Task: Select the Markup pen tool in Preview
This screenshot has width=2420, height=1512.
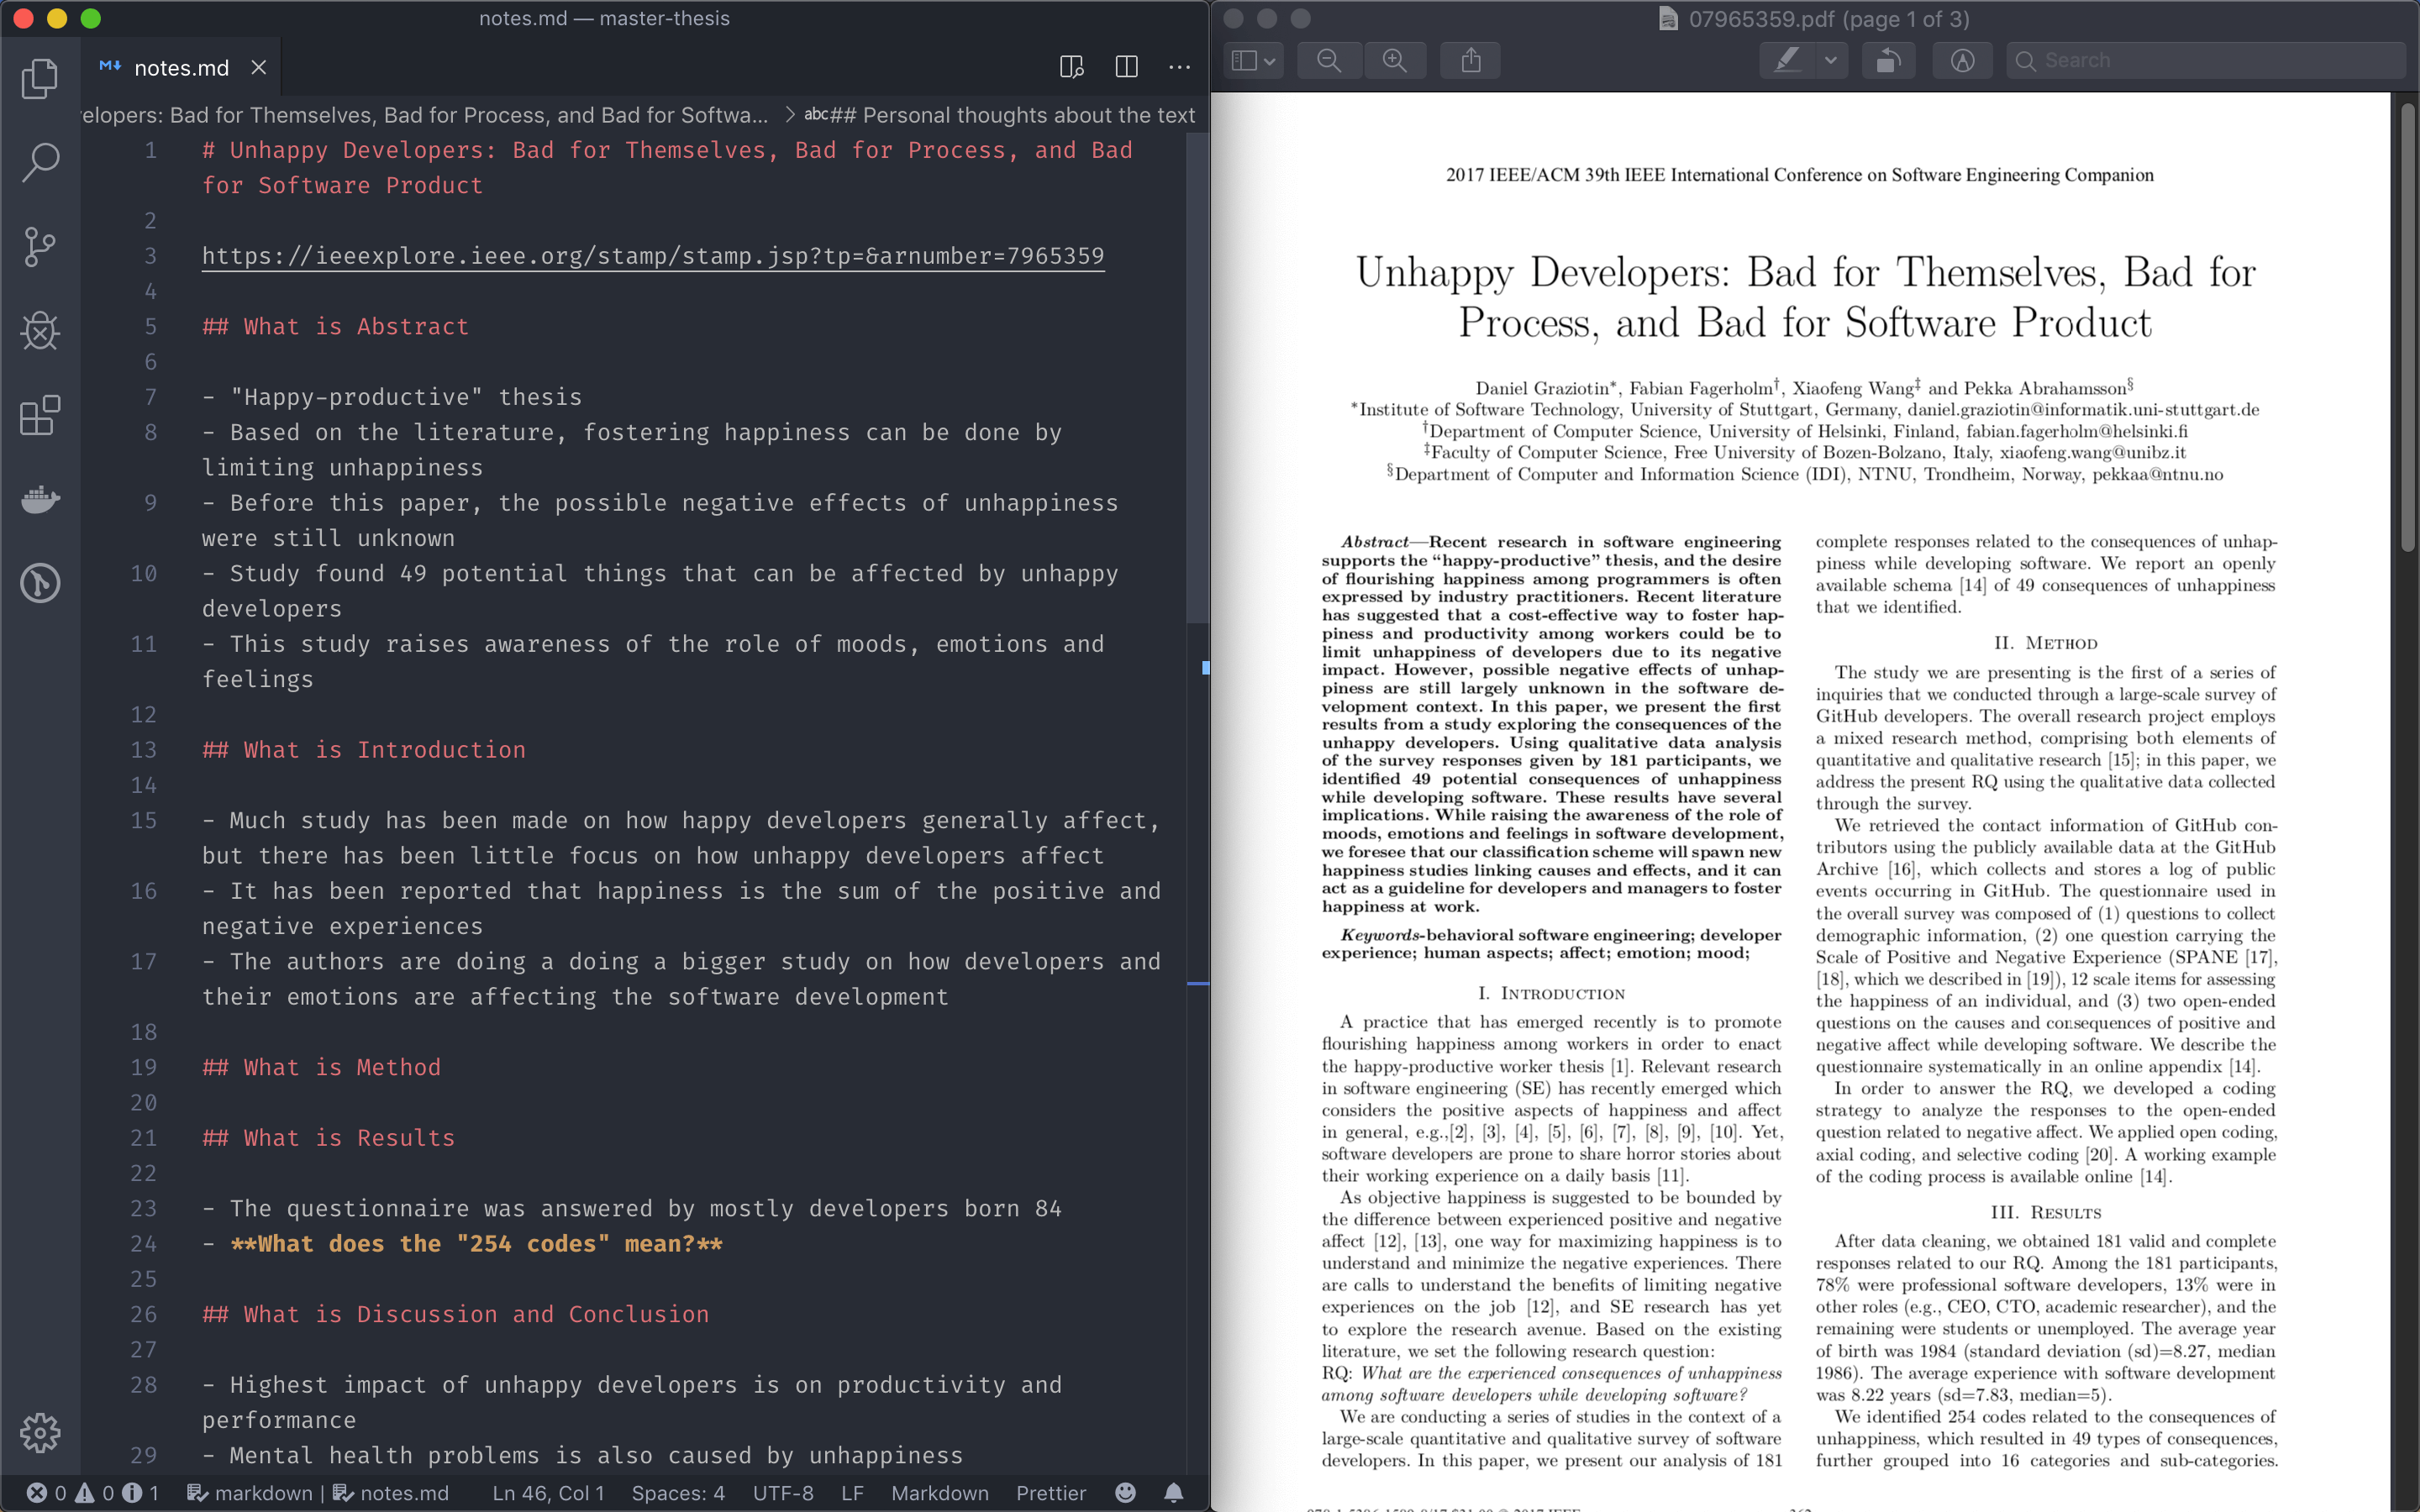Action: click(1963, 60)
